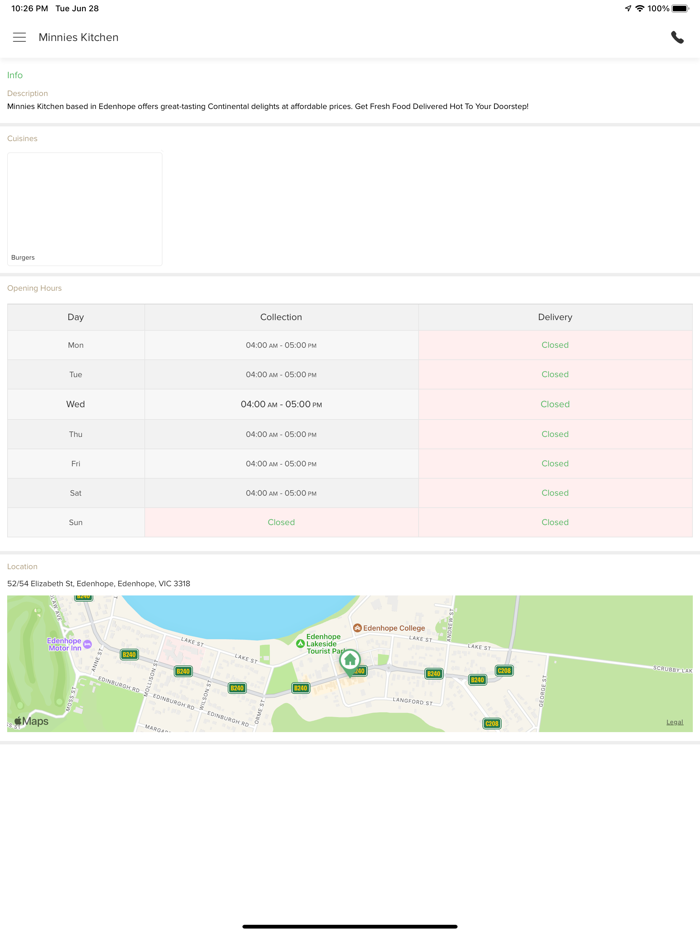Open the hamburger menu
700x934 pixels.
click(x=19, y=37)
